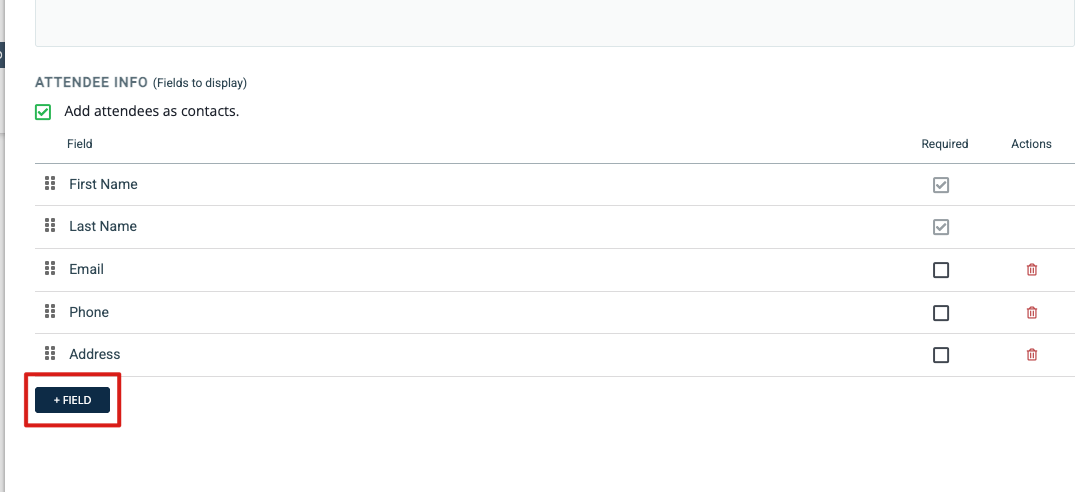Image resolution: width=1081 pixels, height=492 pixels.
Task: Click the Required column header
Action: 944,144
